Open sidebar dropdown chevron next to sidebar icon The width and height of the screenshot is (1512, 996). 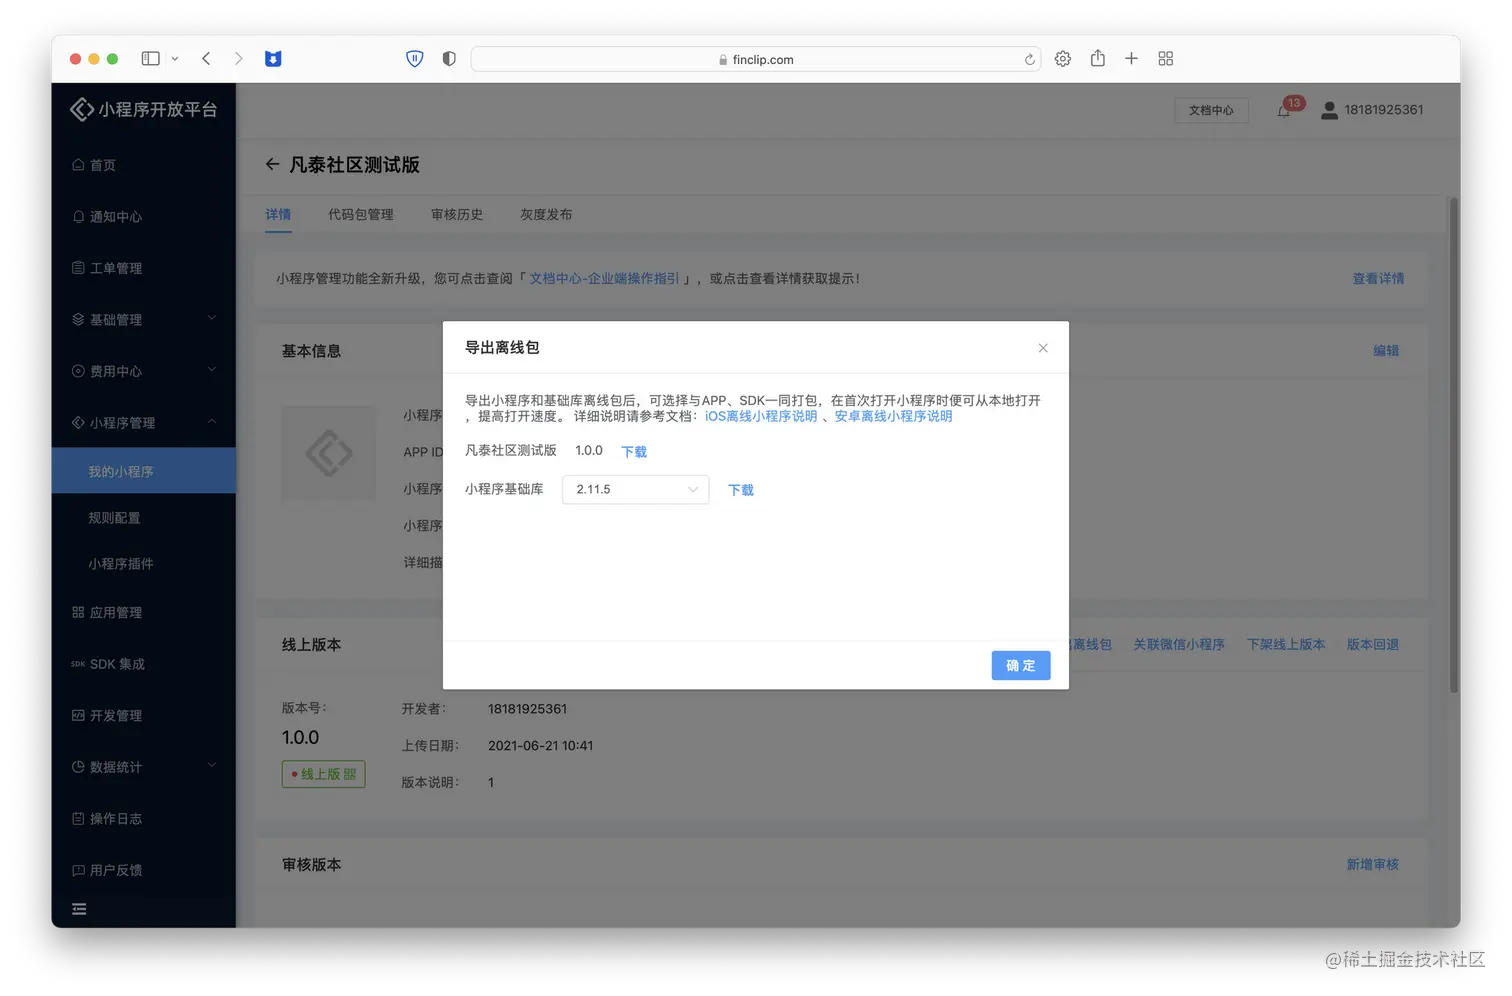[175, 59]
